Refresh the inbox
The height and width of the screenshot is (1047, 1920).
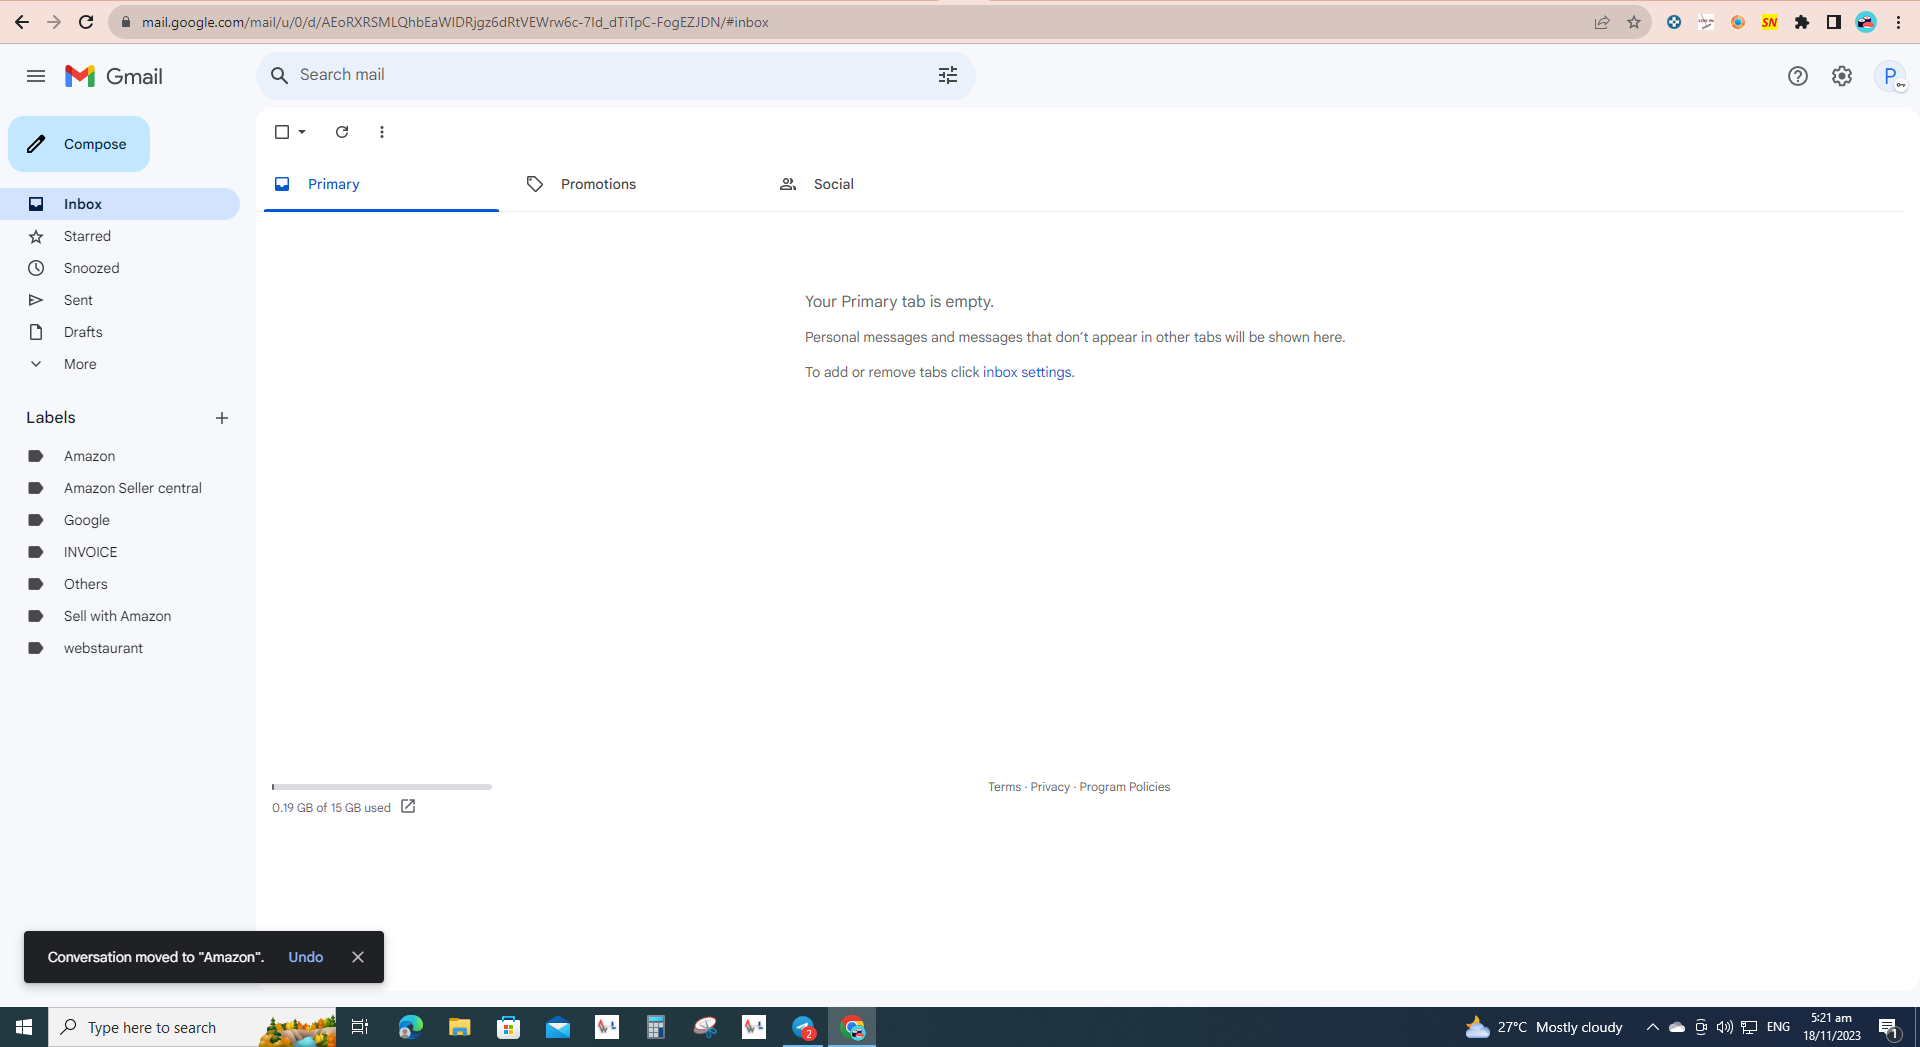click(342, 132)
